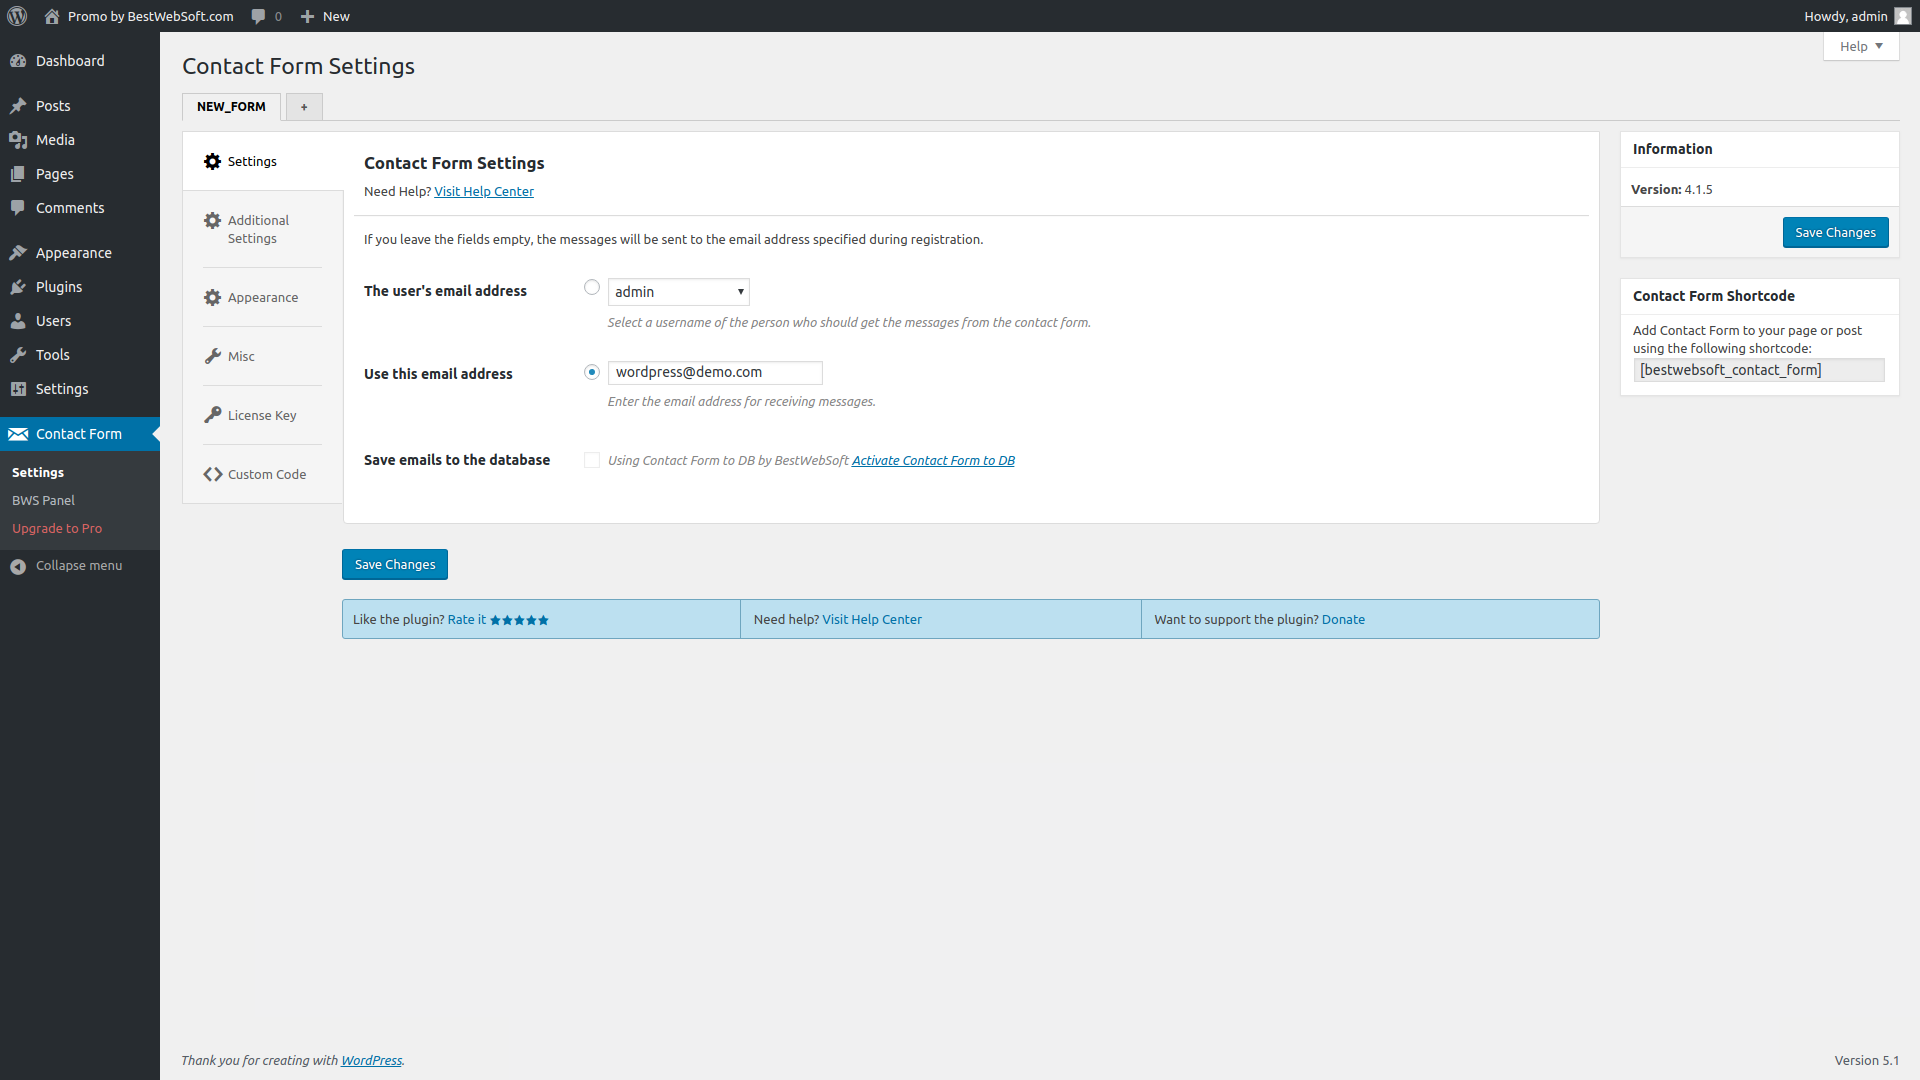Click the Rate it link
Image resolution: width=1920 pixels, height=1080 pixels.
(467, 620)
